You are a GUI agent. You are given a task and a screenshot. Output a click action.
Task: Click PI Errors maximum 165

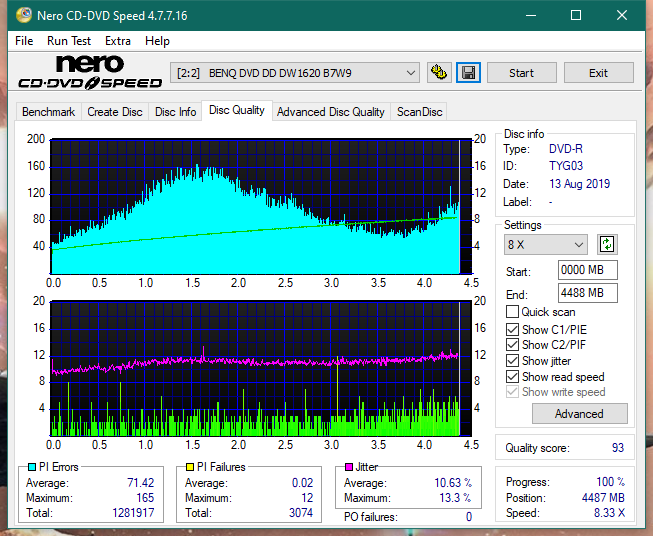pyautogui.click(x=145, y=498)
